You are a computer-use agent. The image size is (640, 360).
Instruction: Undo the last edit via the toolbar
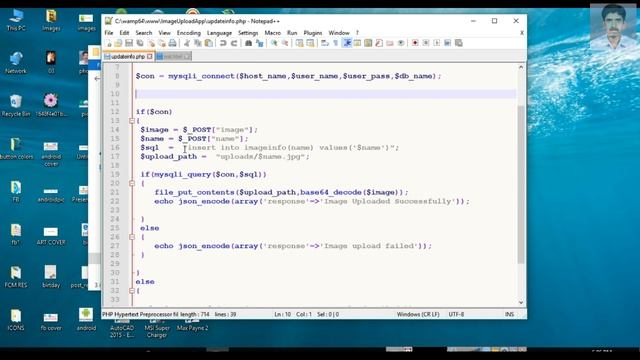223,43
